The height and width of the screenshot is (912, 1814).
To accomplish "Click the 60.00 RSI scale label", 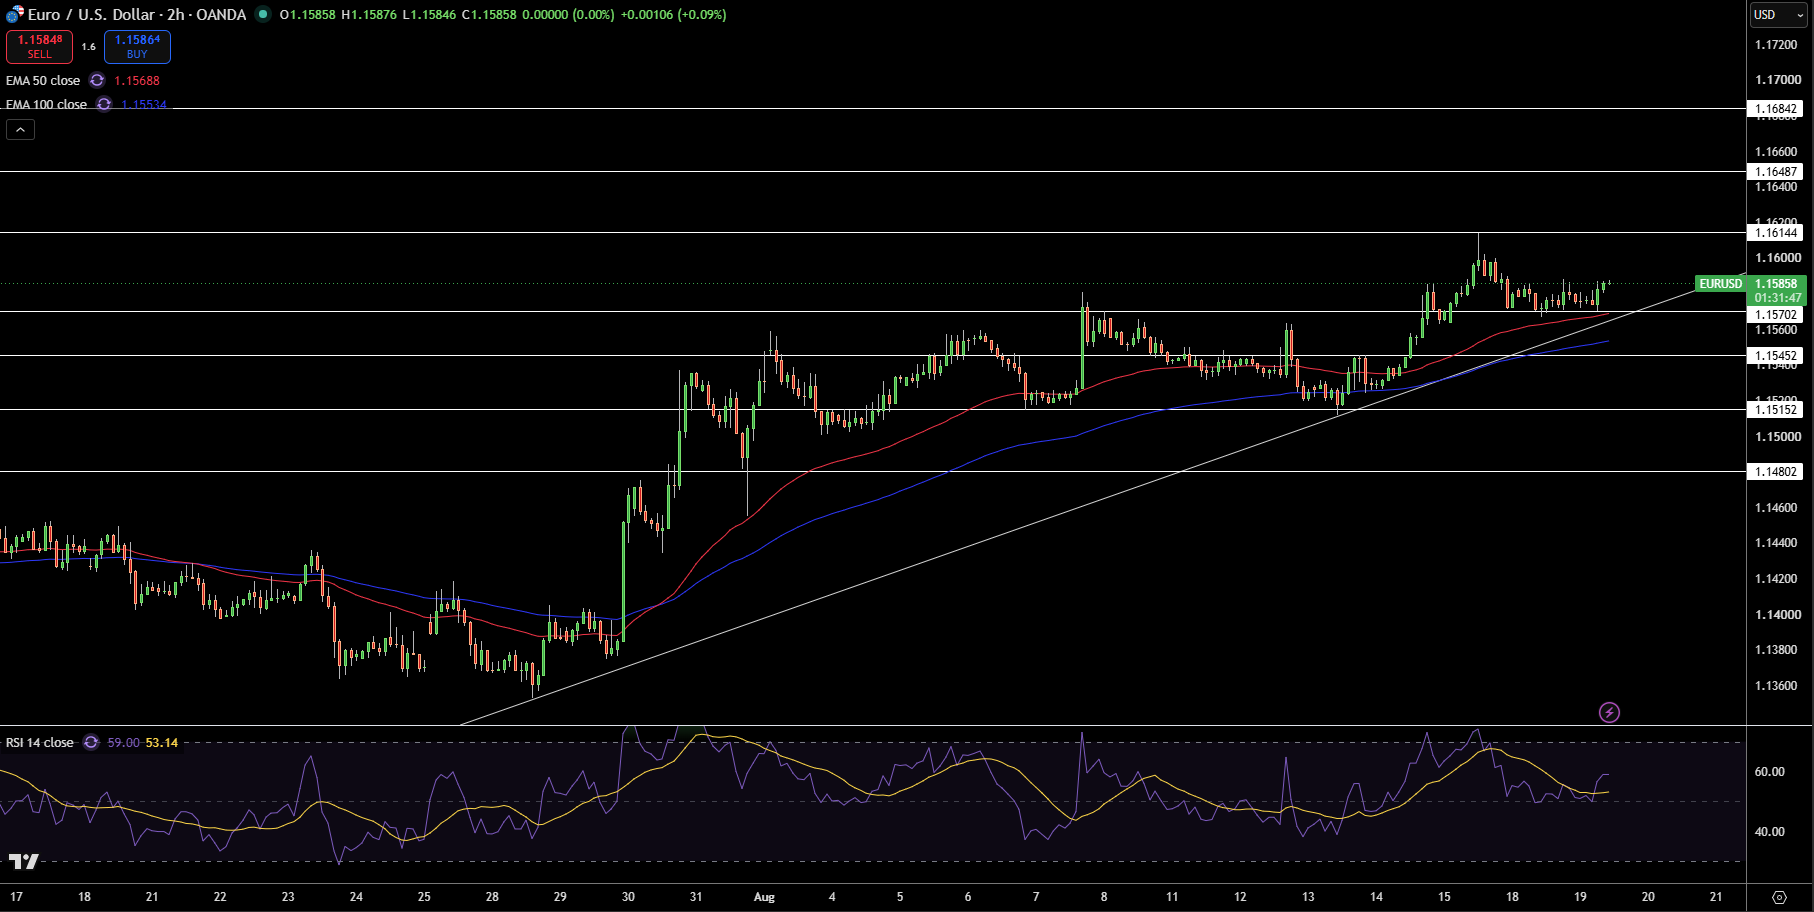I will point(1770,771).
